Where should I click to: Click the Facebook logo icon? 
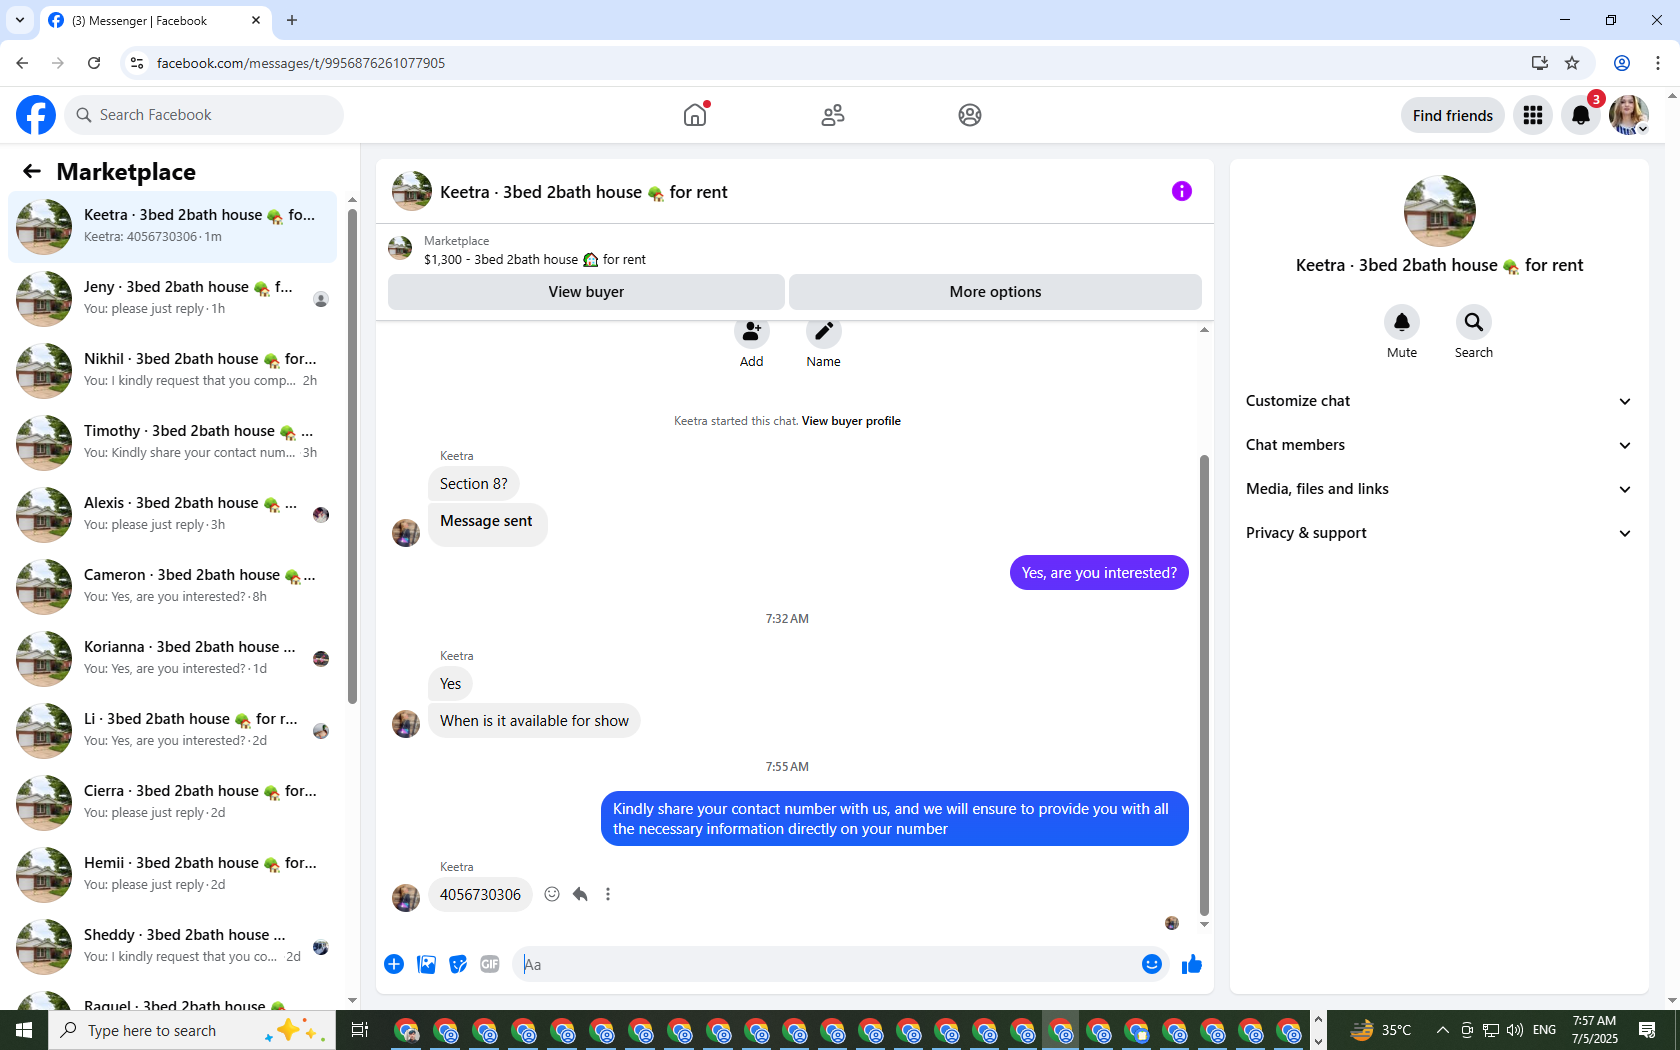click(x=36, y=115)
